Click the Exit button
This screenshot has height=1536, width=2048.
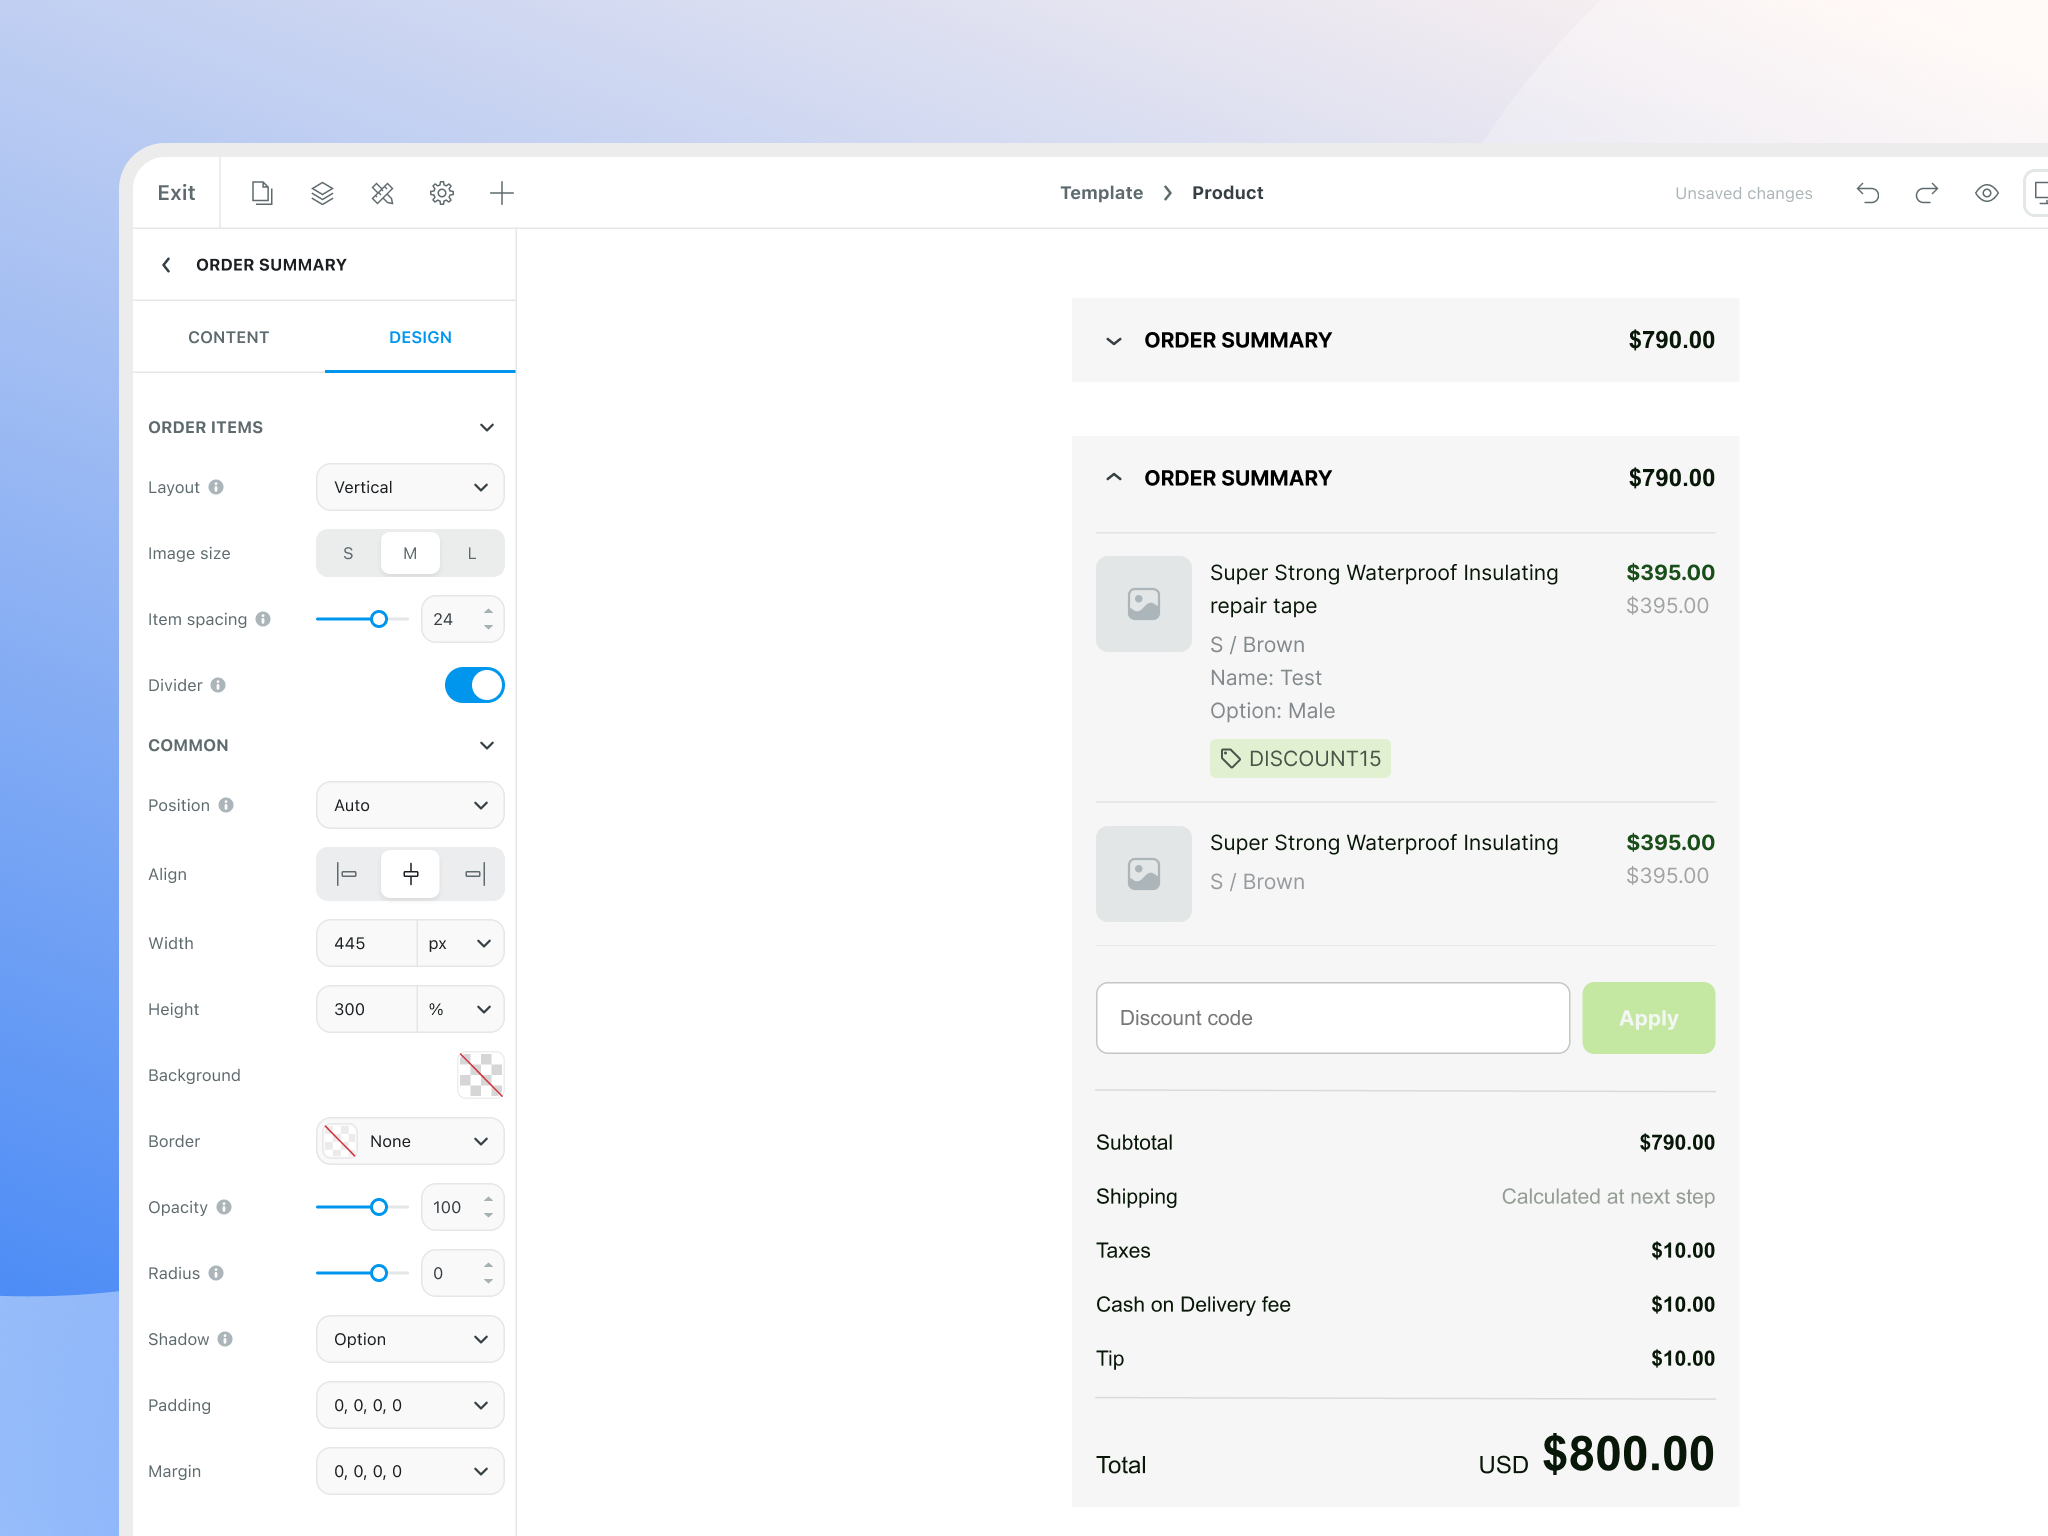(176, 193)
